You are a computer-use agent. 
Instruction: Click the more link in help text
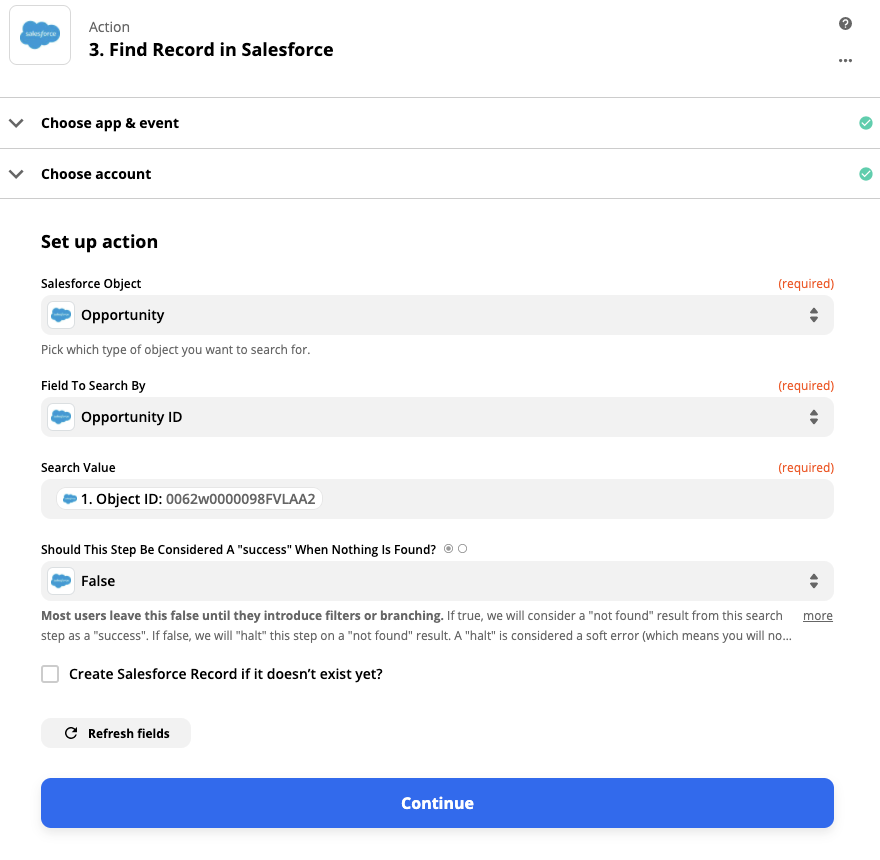[817, 616]
